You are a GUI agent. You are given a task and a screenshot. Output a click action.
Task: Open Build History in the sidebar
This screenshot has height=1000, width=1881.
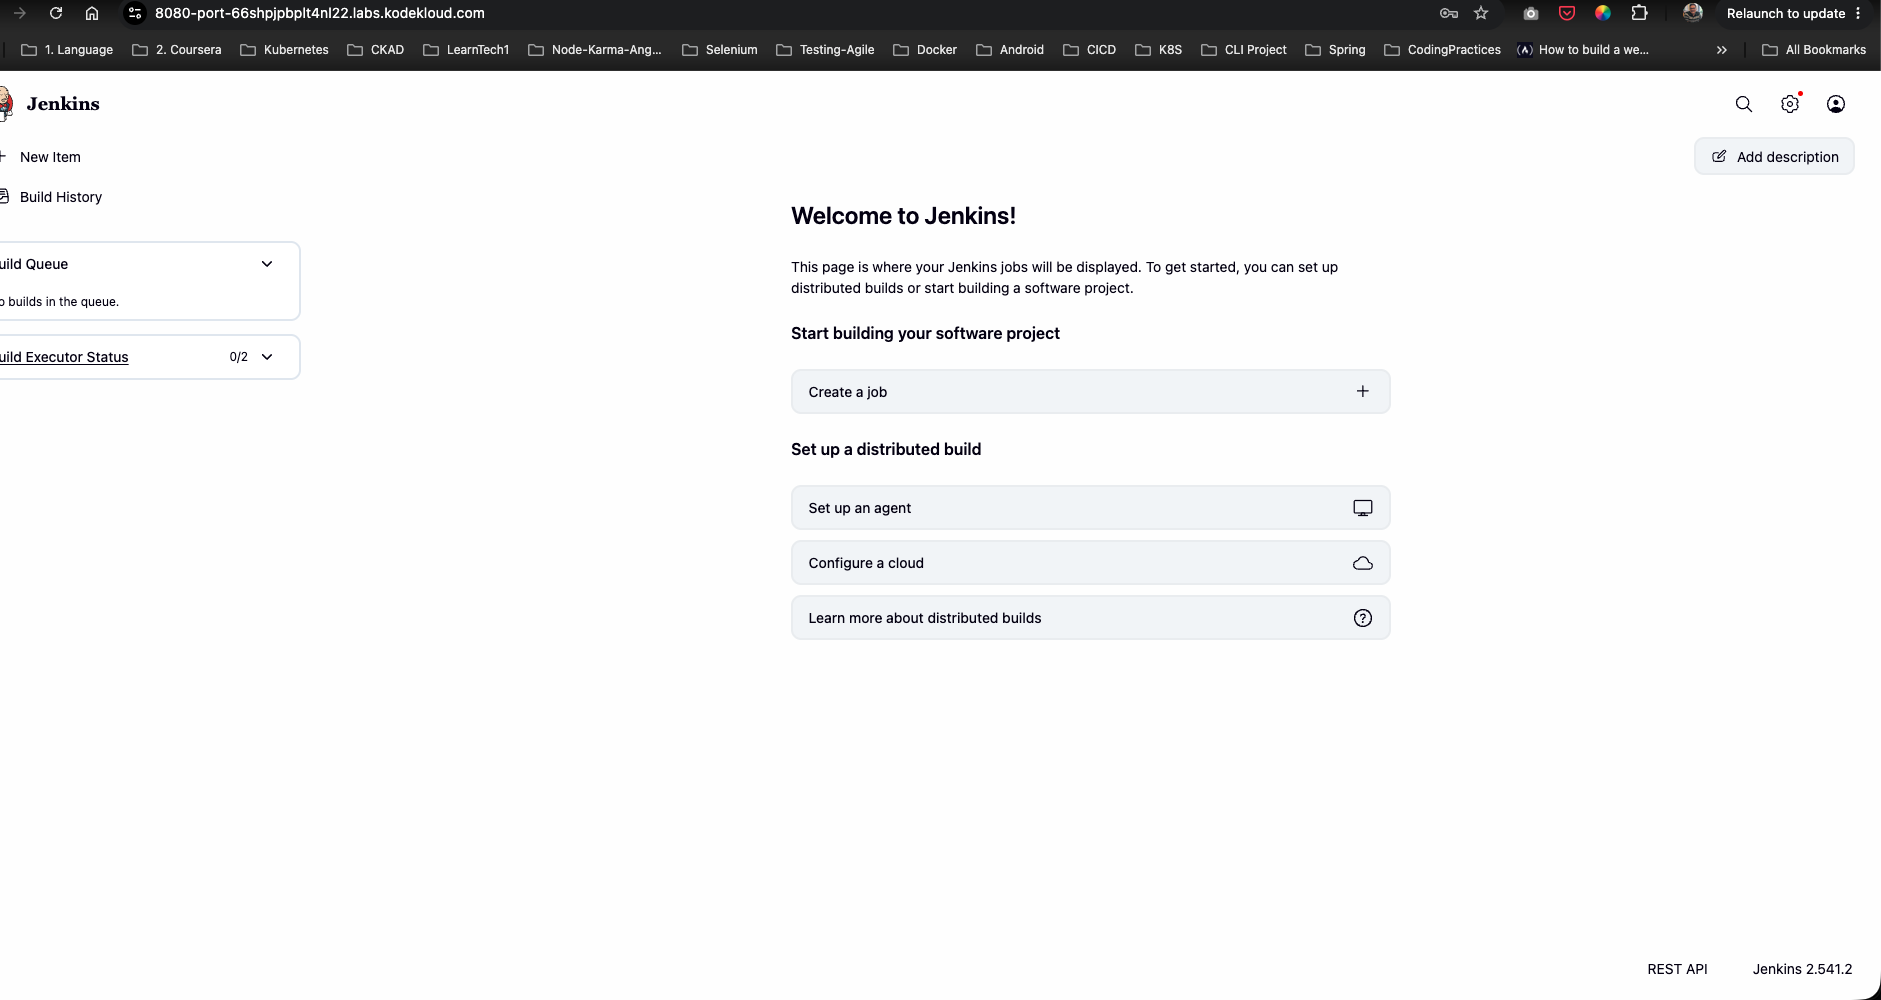52,197
